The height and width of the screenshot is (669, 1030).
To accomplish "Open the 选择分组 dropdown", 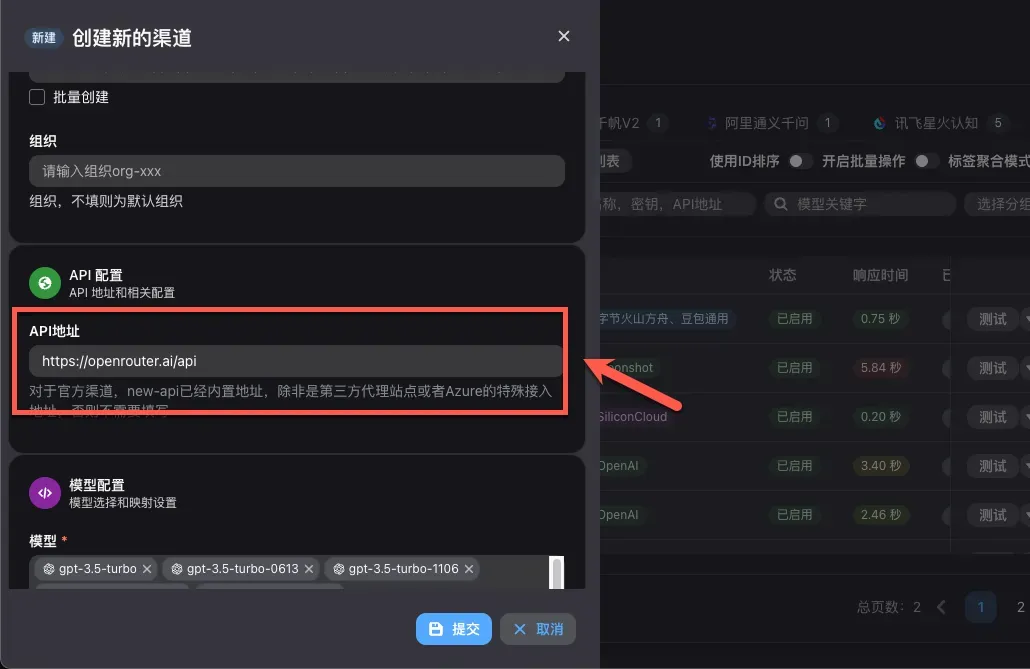I will pyautogui.click(x=996, y=204).
